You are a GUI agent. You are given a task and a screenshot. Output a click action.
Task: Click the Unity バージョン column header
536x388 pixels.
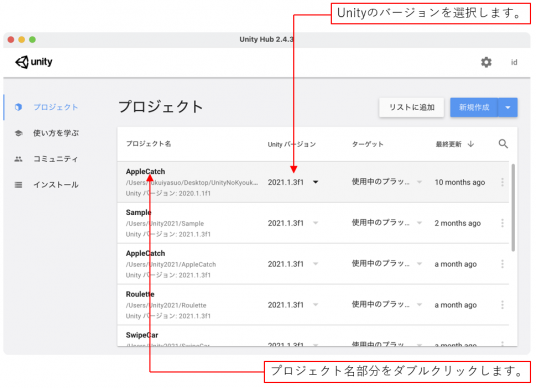[x=292, y=144]
